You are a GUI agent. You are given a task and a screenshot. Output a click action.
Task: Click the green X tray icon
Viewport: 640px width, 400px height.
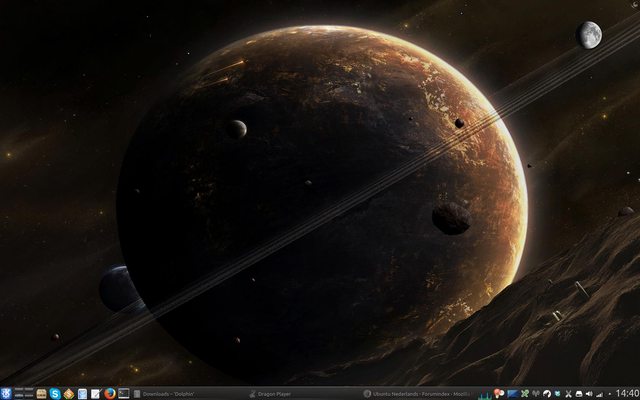(525, 393)
